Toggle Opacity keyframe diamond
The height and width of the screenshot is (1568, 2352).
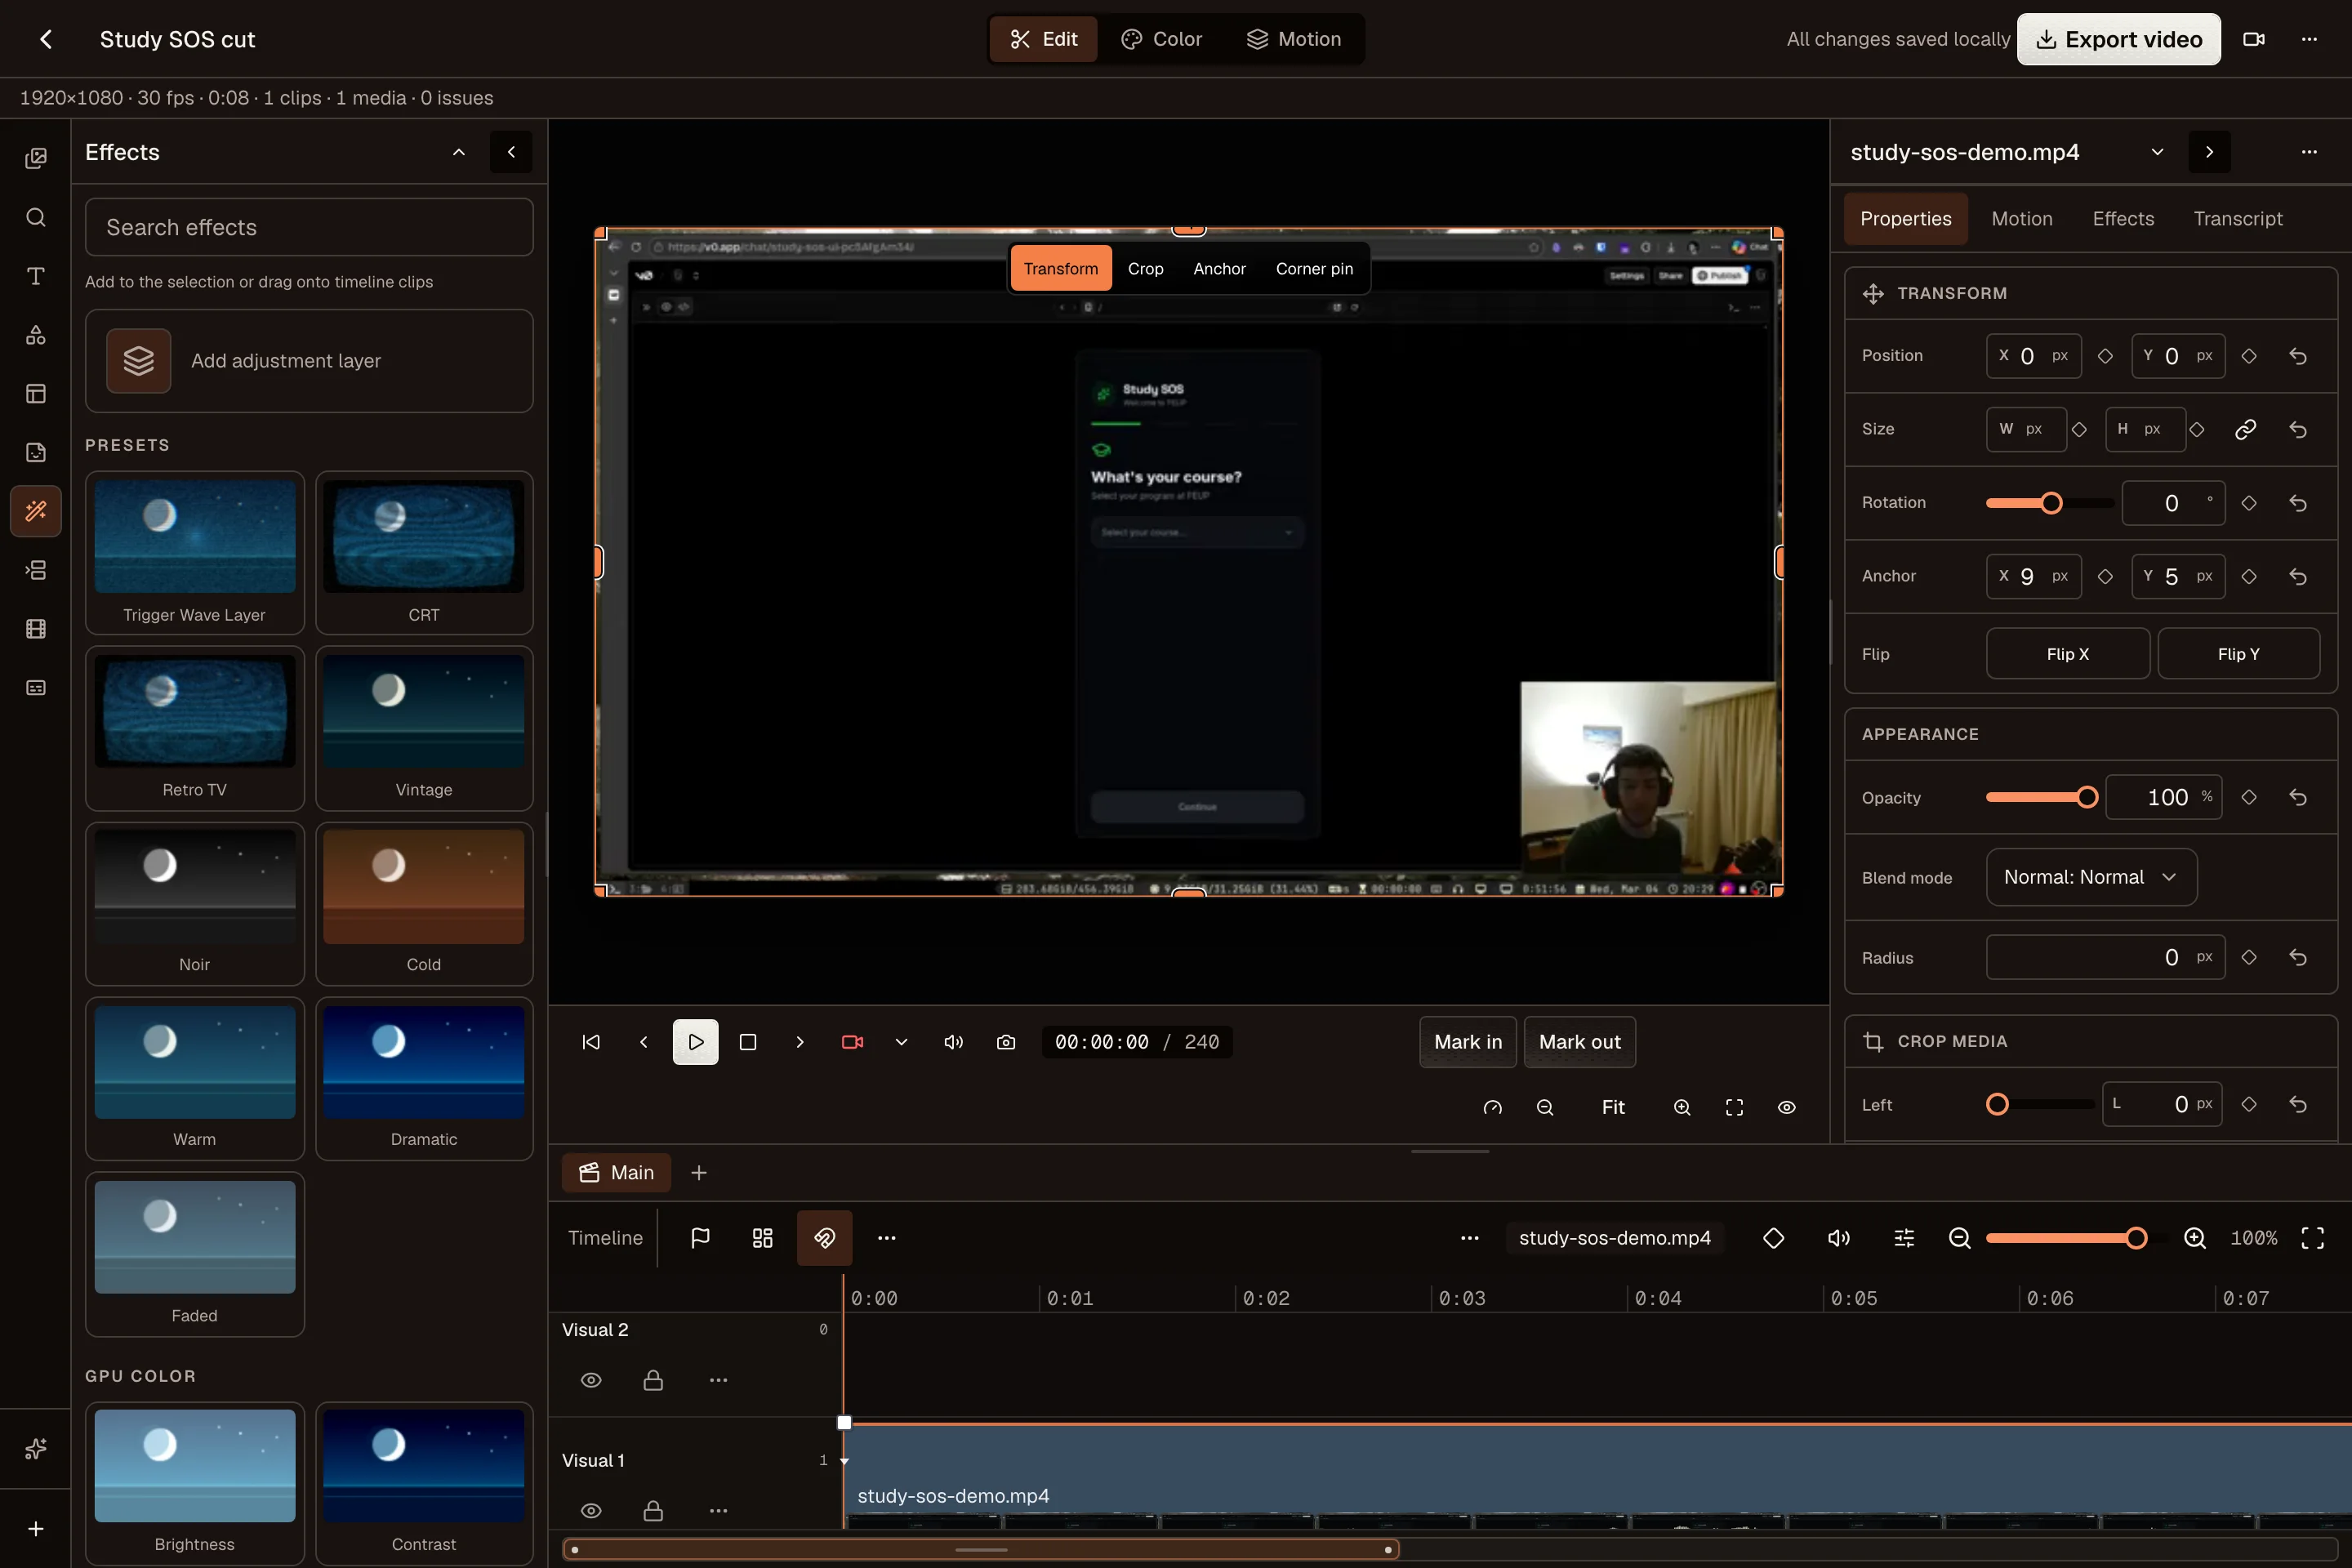(2249, 797)
